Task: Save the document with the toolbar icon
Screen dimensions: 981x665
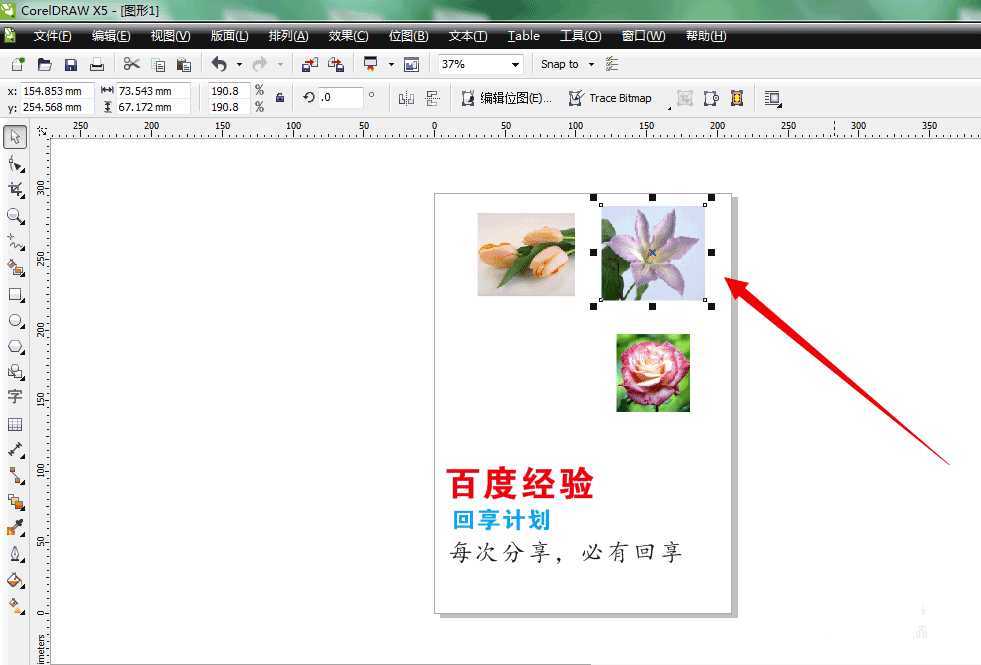Action: (x=70, y=63)
